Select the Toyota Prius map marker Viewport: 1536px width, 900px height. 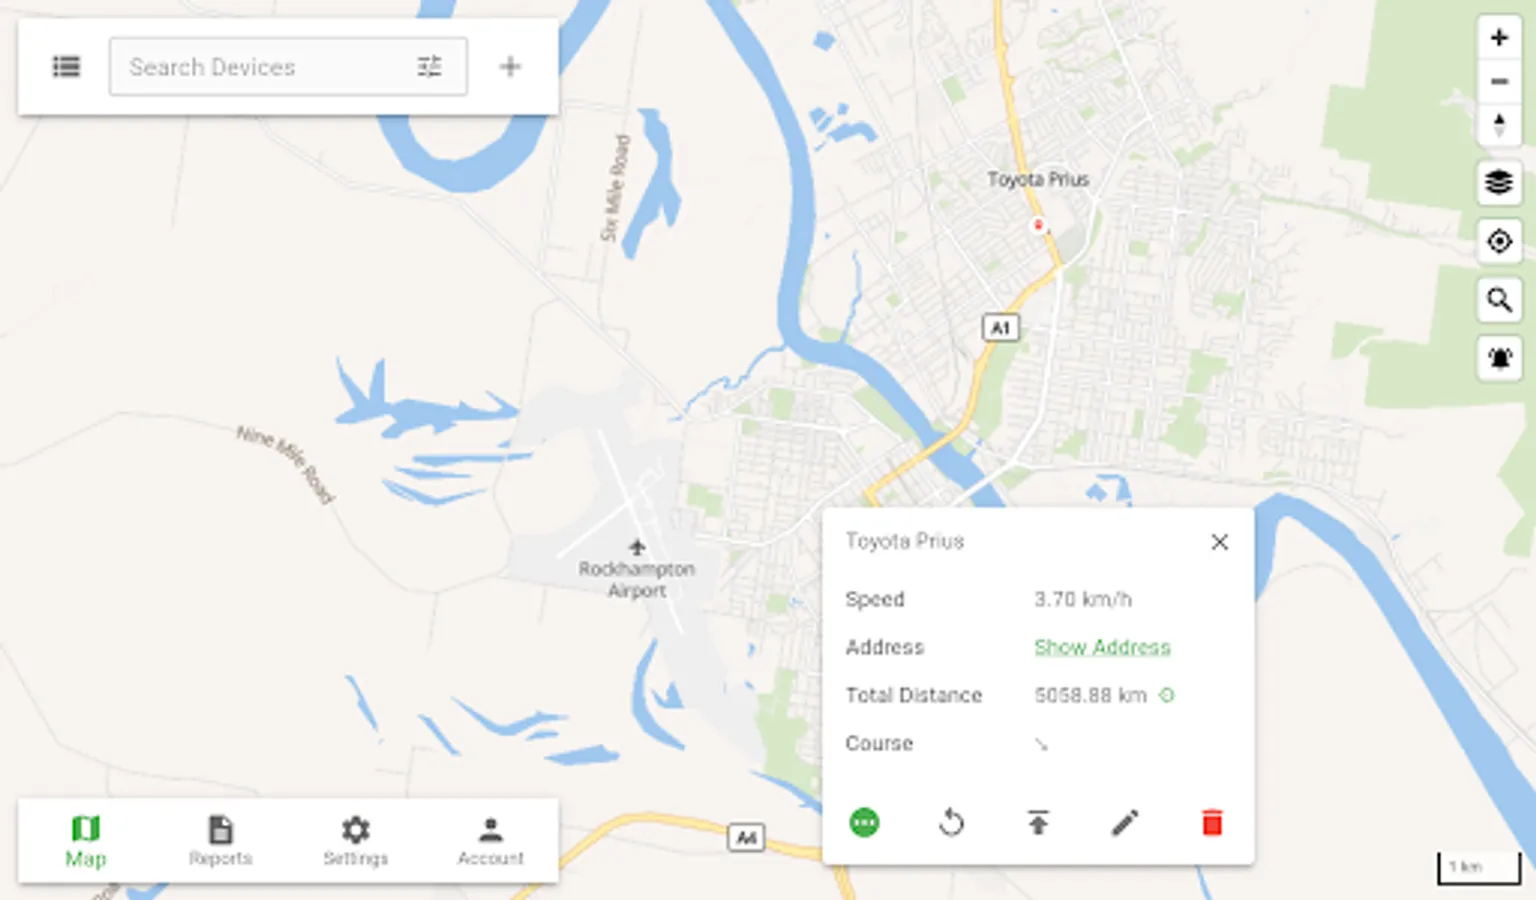pos(1038,225)
